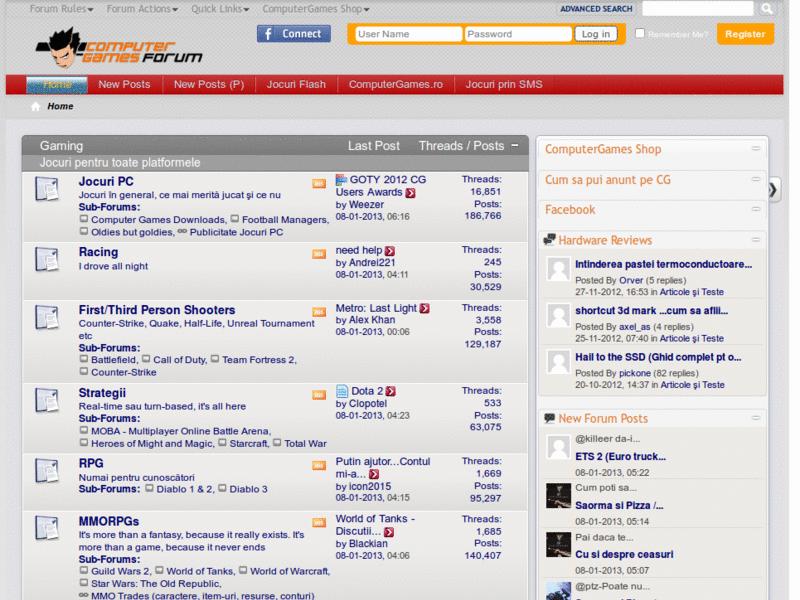
Task: Click the RPG forum status icon
Action: (47, 470)
